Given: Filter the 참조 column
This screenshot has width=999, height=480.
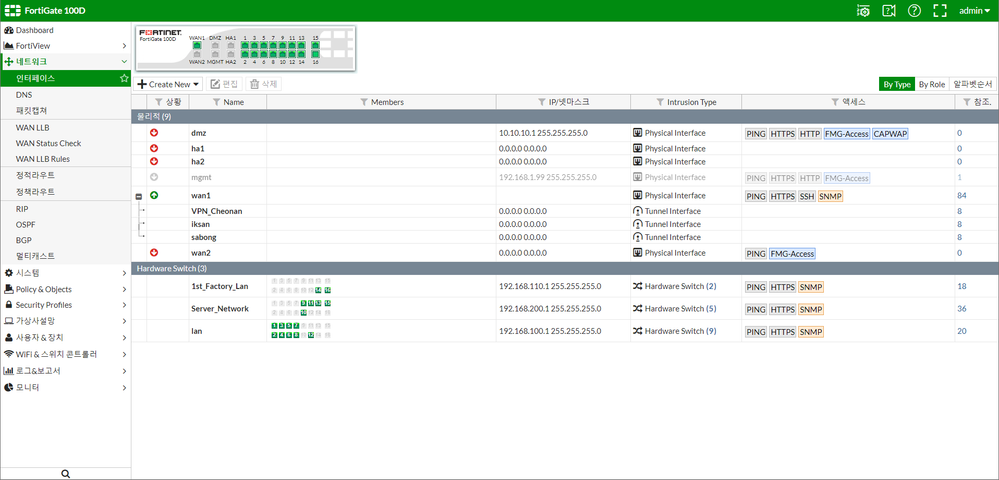Looking at the screenshot, I should point(966,102).
